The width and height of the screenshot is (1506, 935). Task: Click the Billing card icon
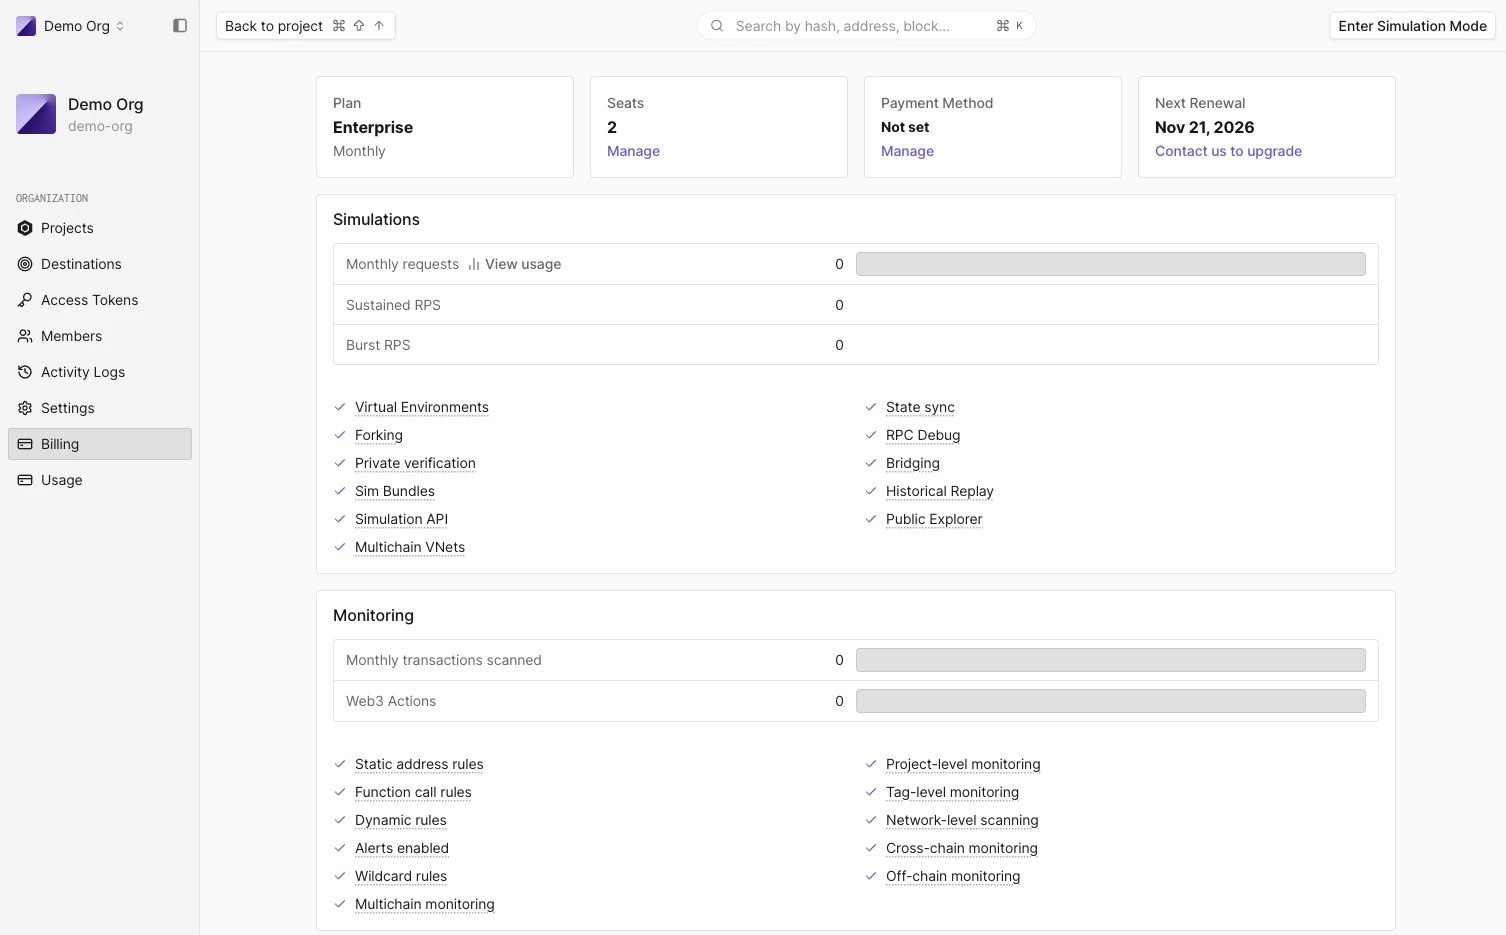pyautogui.click(x=25, y=444)
